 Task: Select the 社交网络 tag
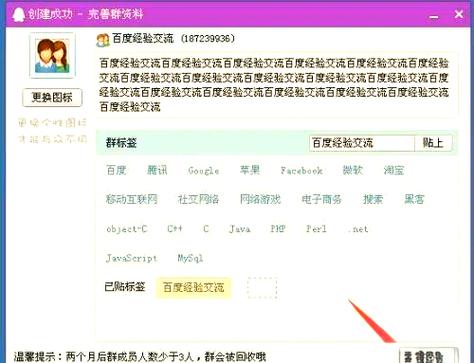198,199
